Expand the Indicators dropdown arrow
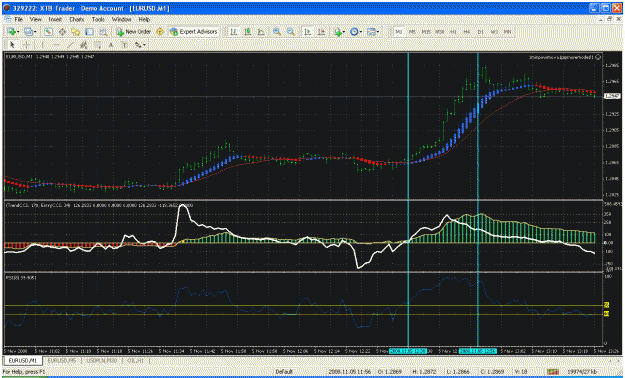The image size is (625, 378). point(344,32)
